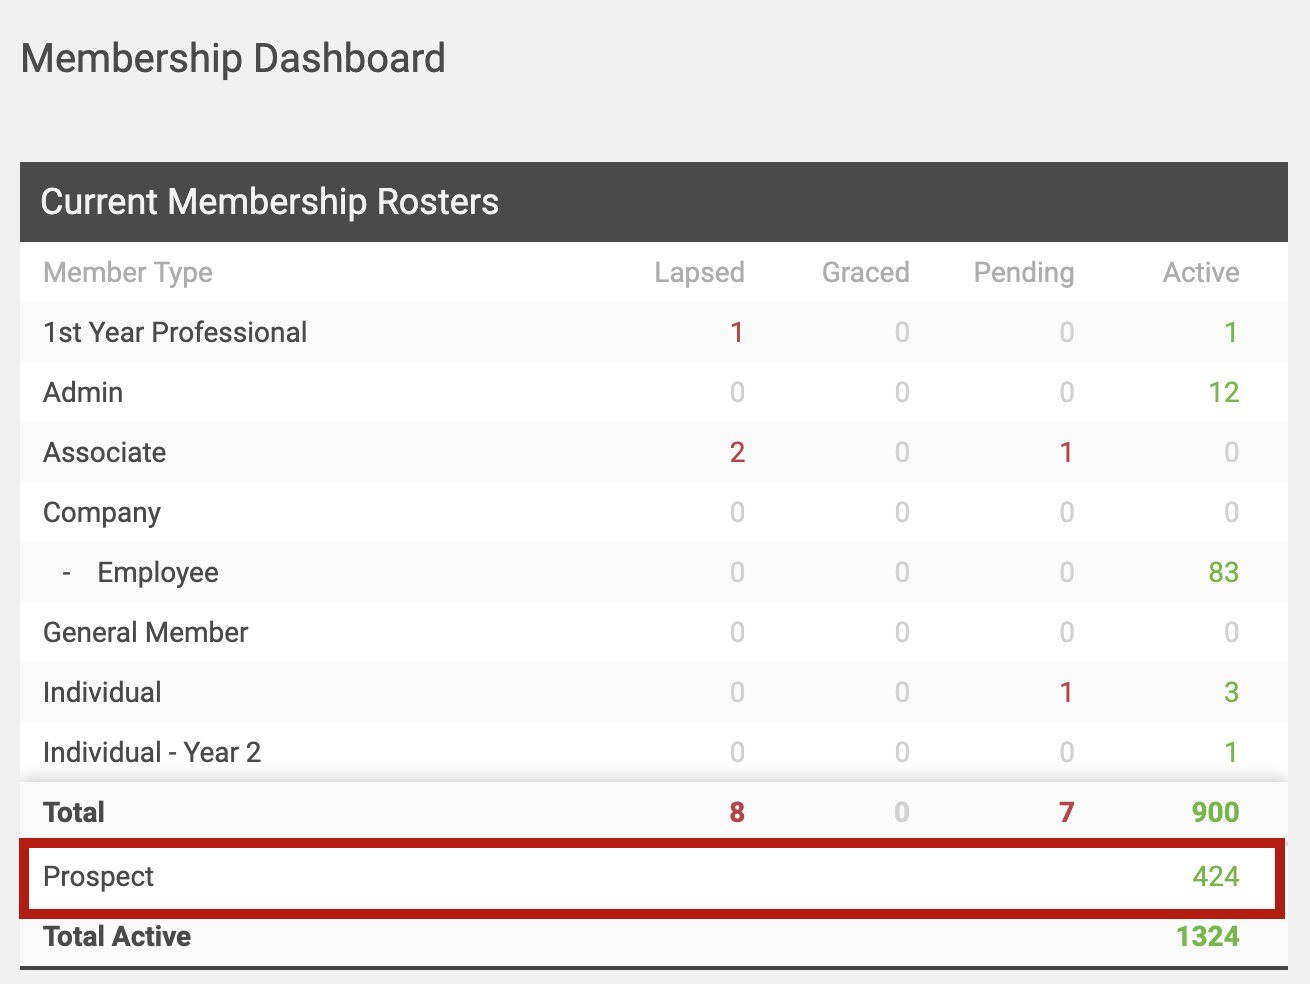Click the General Member row label
Viewport: 1310px width, 984px height.
(x=145, y=632)
